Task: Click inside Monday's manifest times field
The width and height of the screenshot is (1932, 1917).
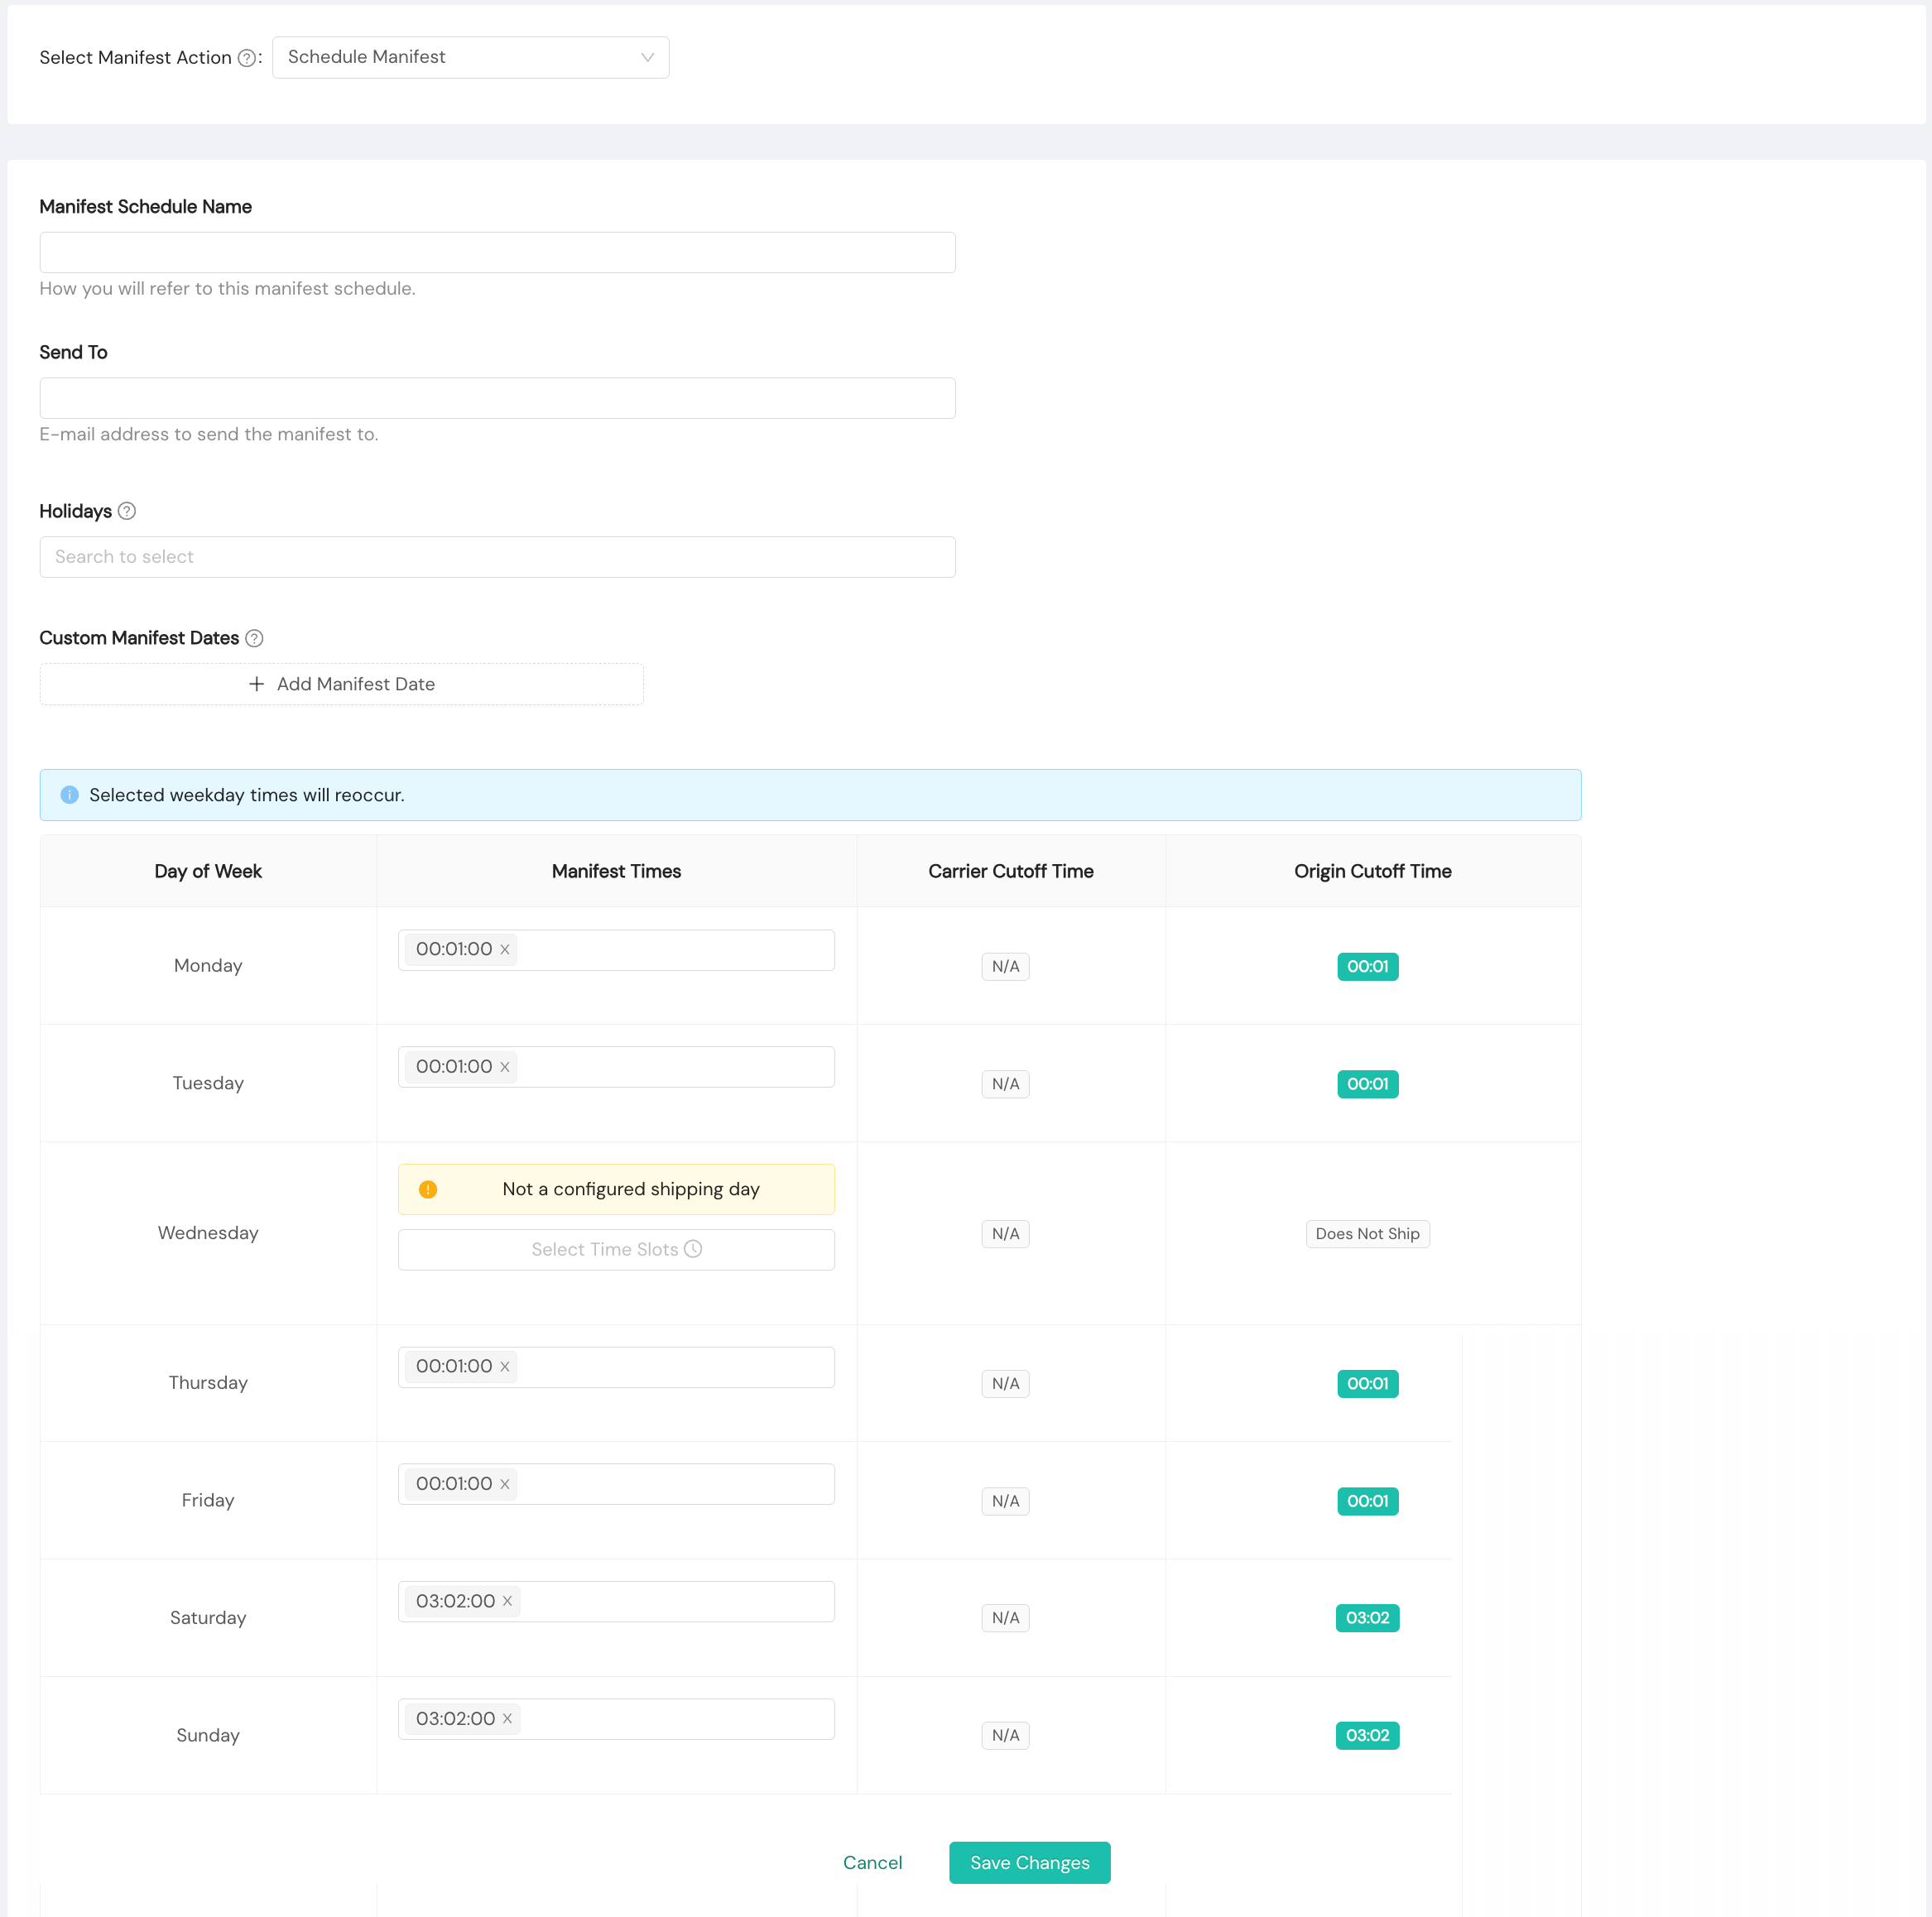Action: pyautogui.click(x=675, y=950)
